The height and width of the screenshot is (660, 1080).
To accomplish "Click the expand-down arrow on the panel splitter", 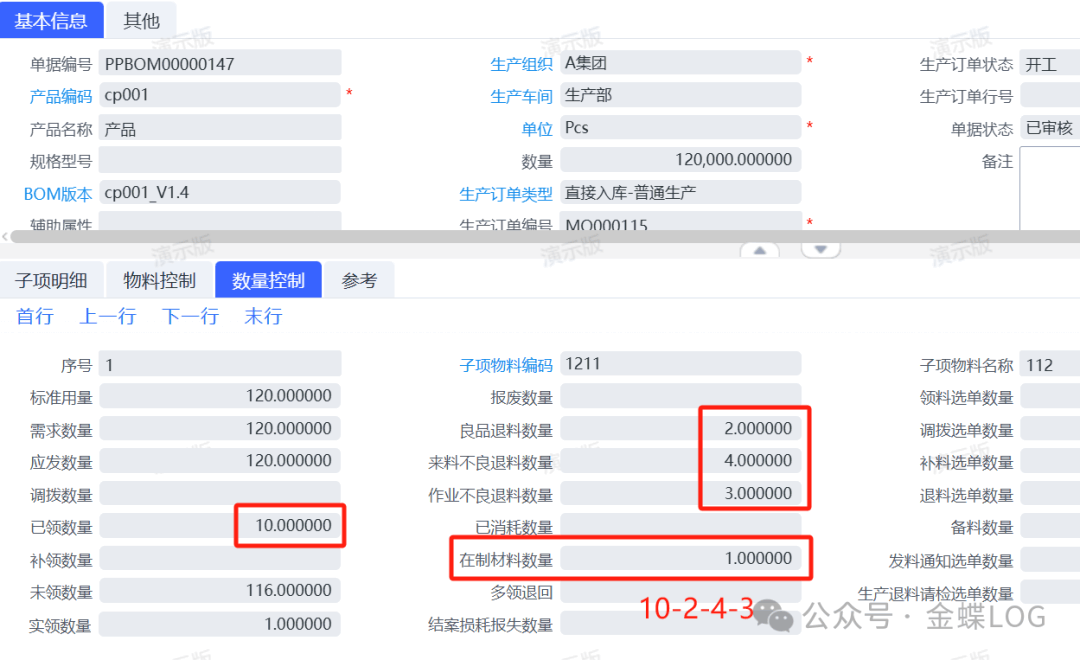I will pos(821,250).
